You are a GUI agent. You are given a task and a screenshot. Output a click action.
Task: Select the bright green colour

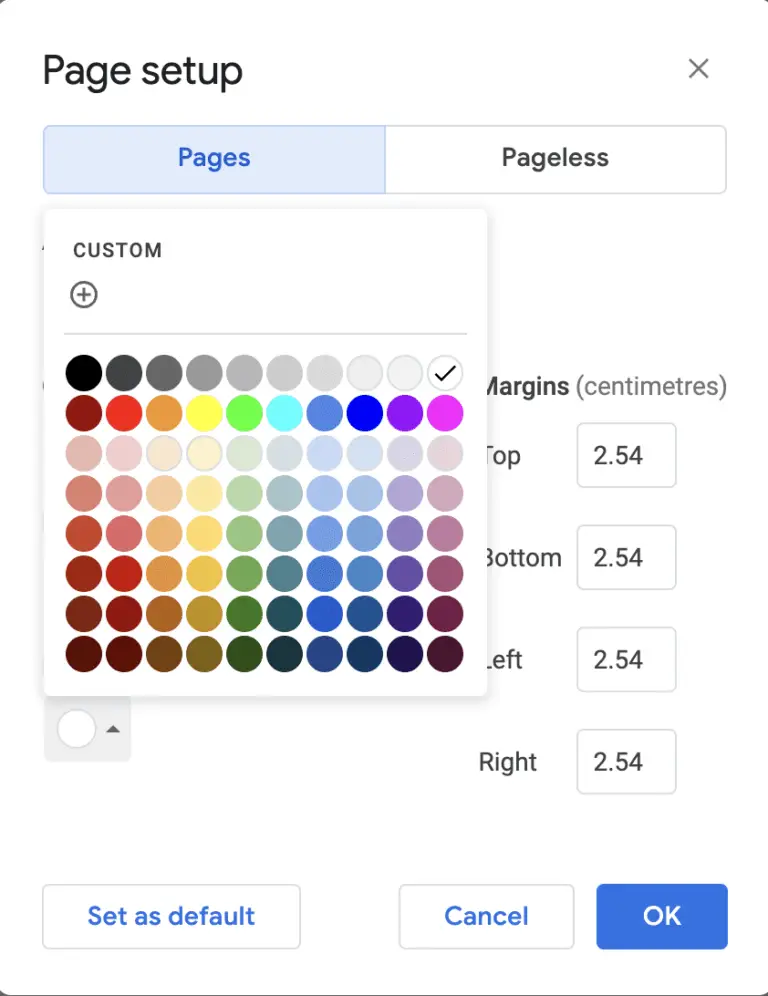[244, 412]
